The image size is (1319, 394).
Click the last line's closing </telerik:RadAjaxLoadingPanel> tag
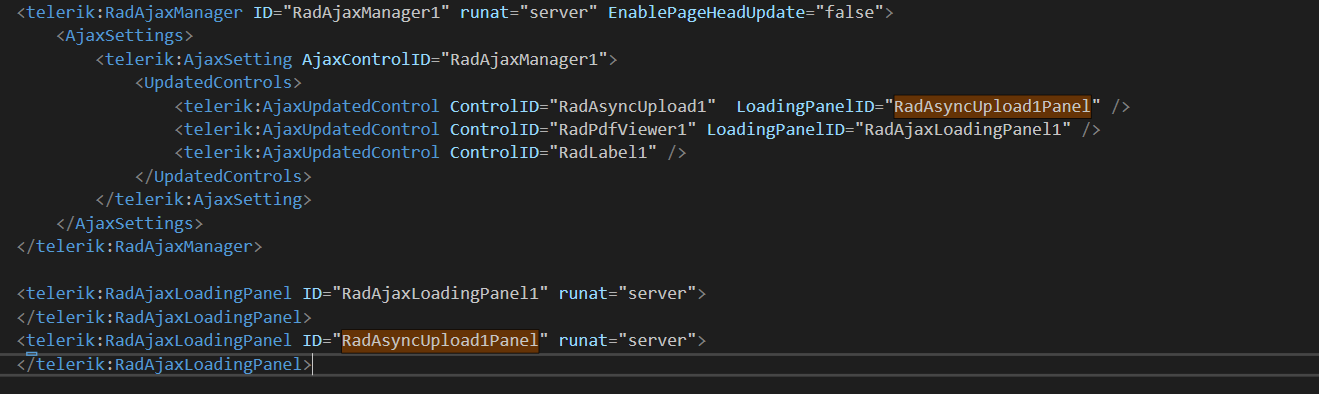[x=164, y=365]
